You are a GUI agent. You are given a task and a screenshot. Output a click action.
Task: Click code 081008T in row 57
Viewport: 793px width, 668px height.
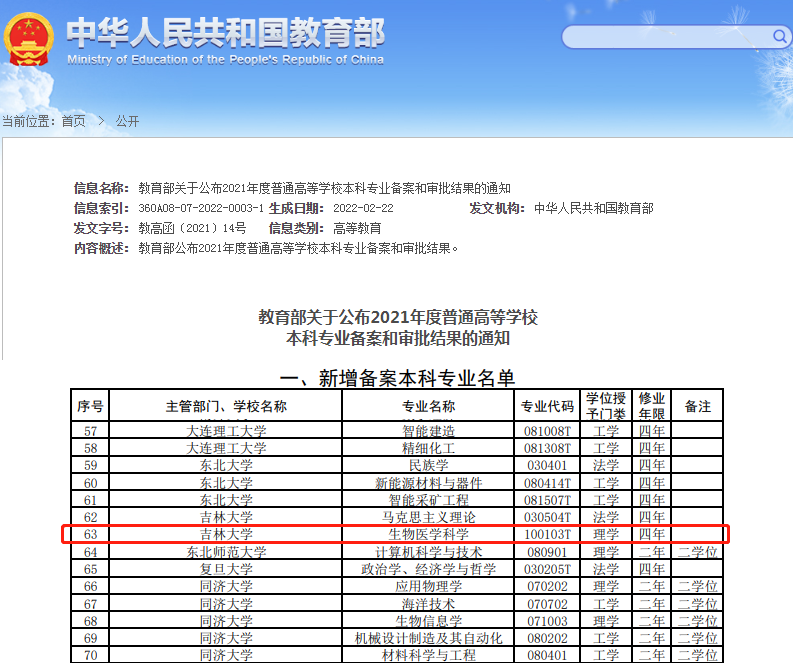(x=547, y=431)
